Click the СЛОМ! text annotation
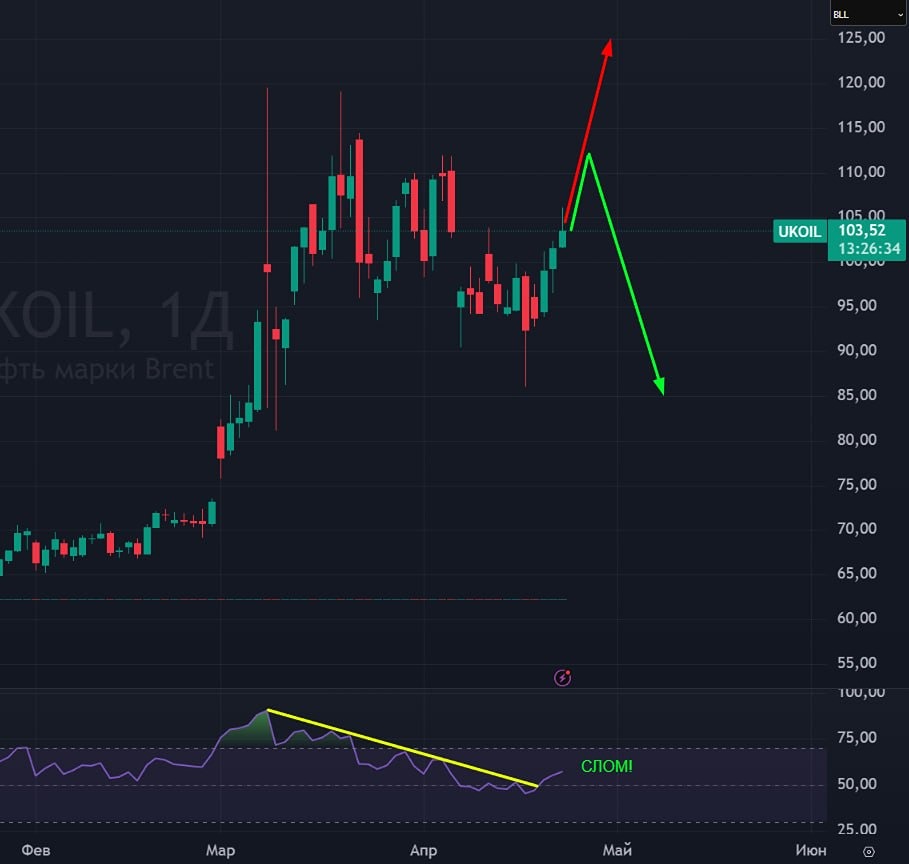This screenshot has width=909, height=864. 607,766
